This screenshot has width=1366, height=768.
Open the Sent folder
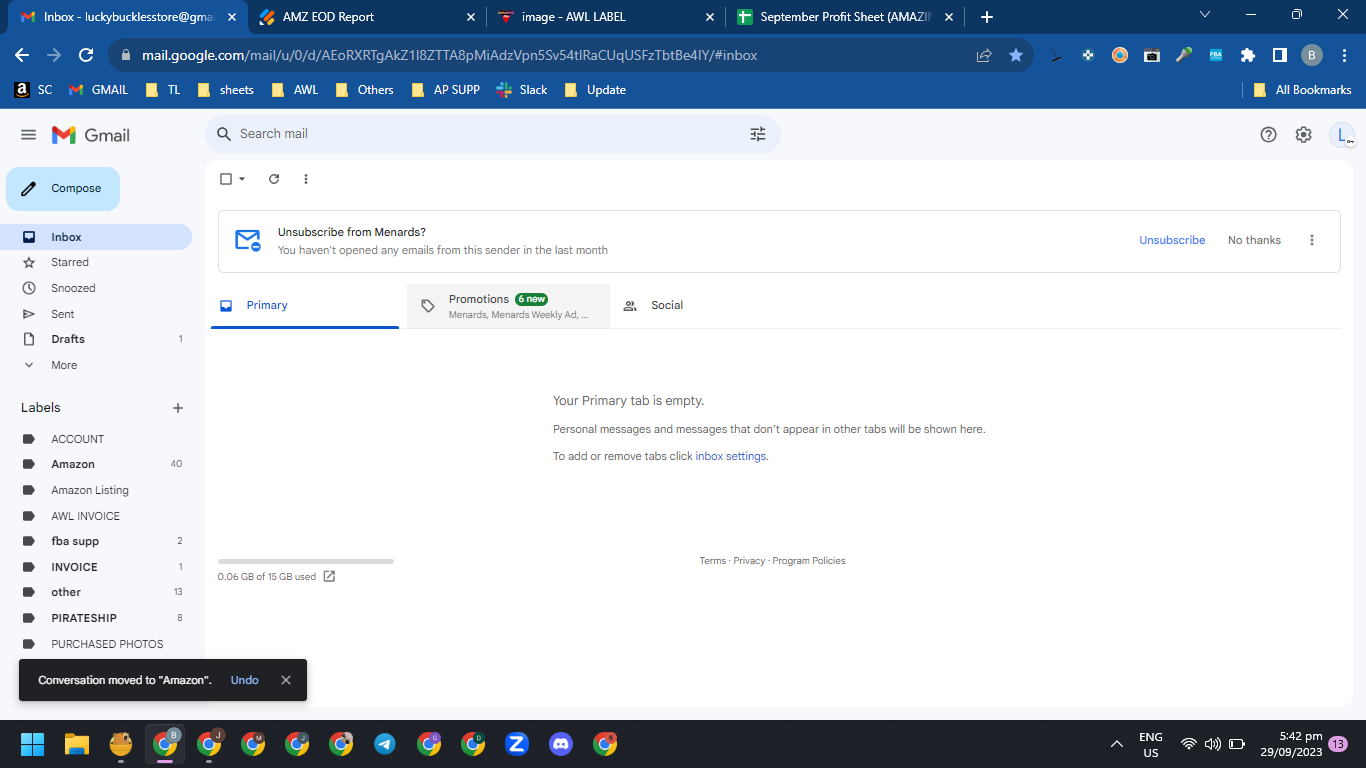pos(96,314)
